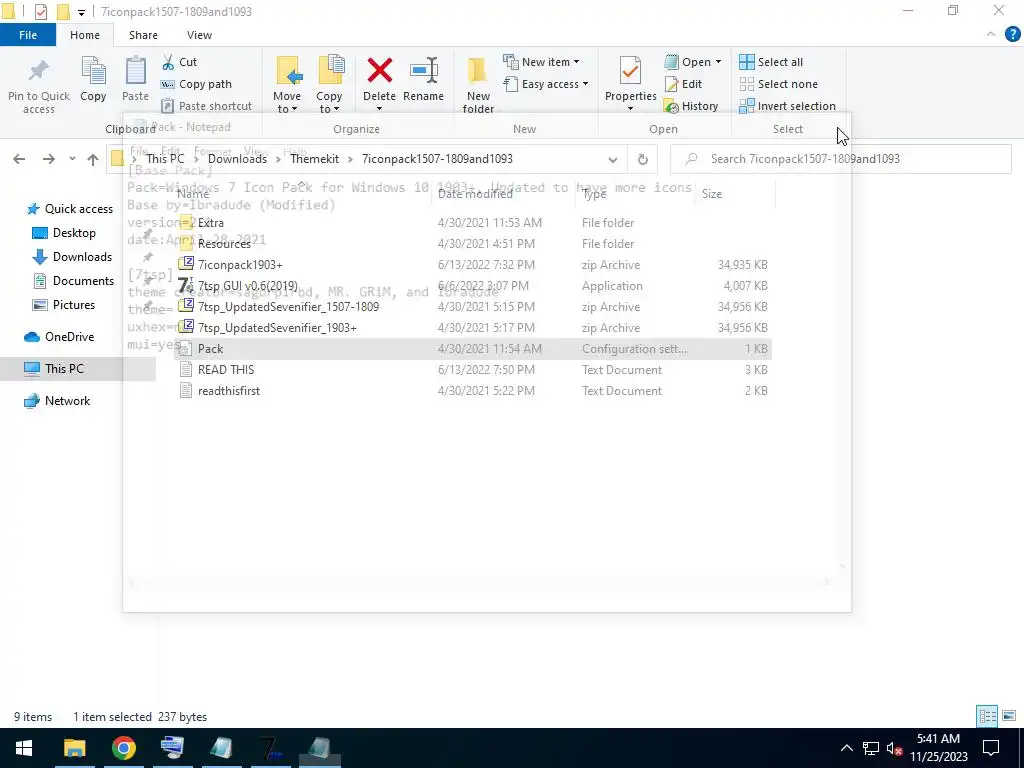Refresh the current folder view
This screenshot has width=1024, height=768.
(x=643, y=159)
